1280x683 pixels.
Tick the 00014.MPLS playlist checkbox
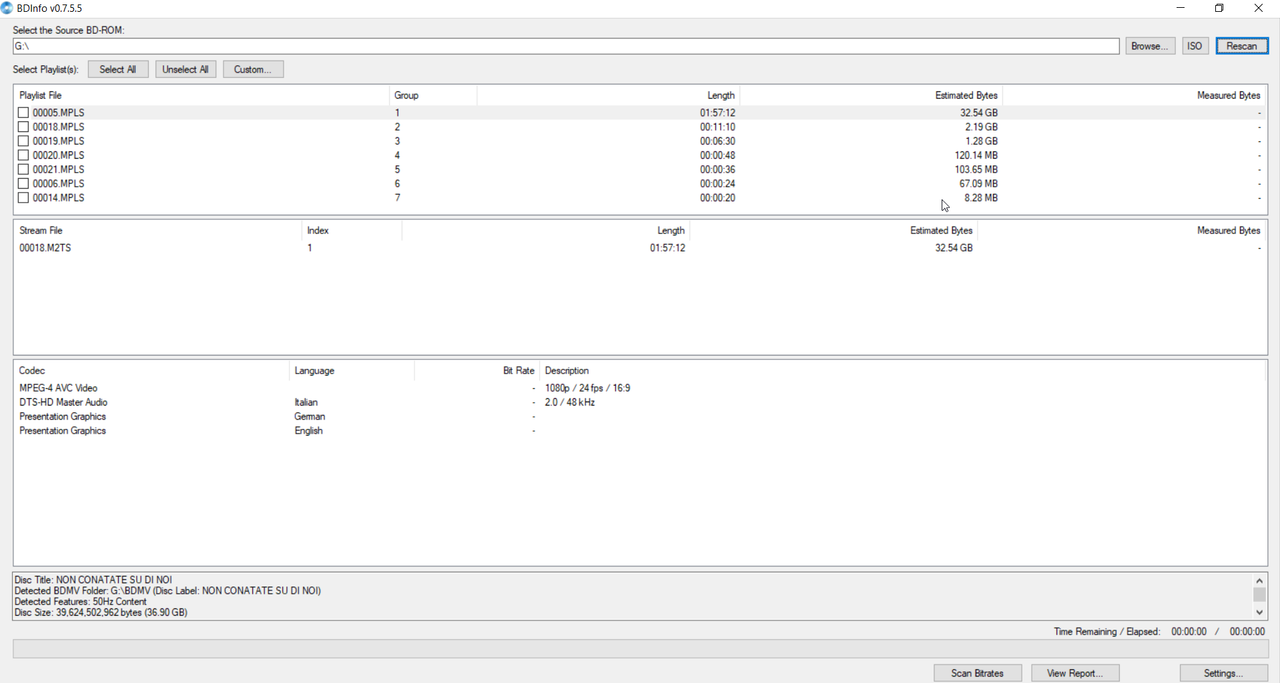[x=23, y=198]
